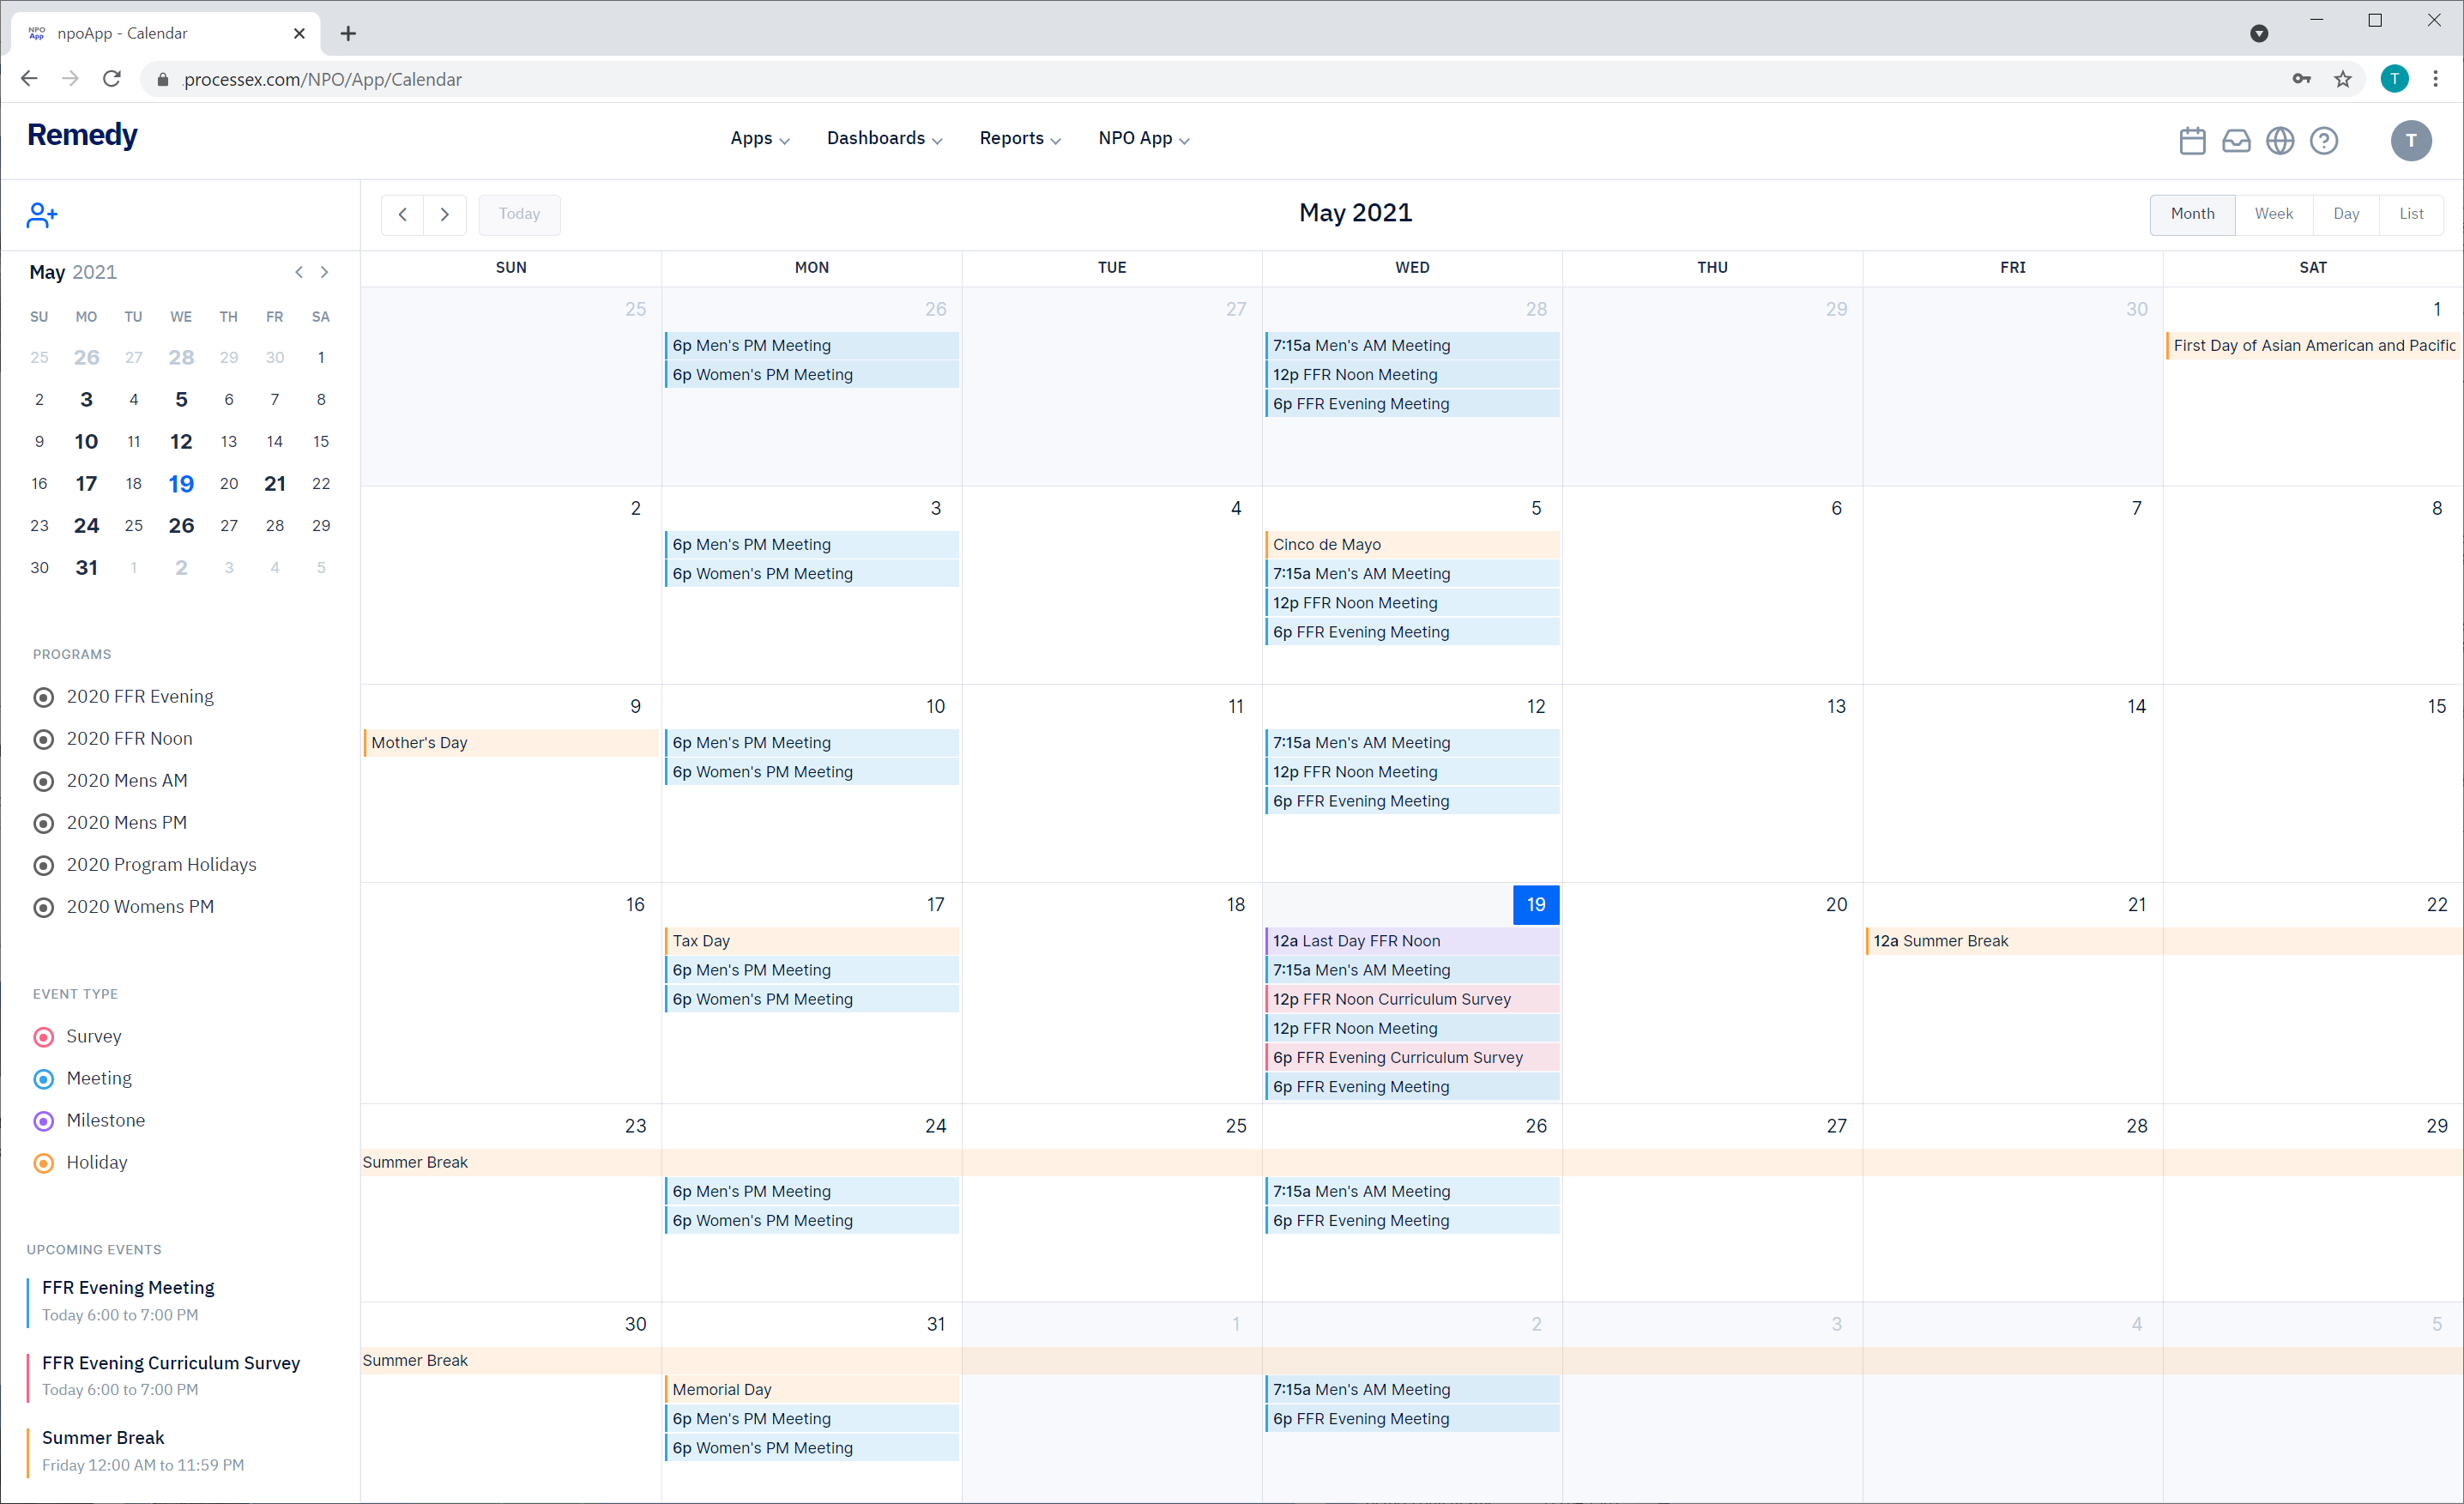This screenshot has height=1504, width=2464.
Task: Expand the Dashboards dropdown menu
Action: tap(884, 139)
